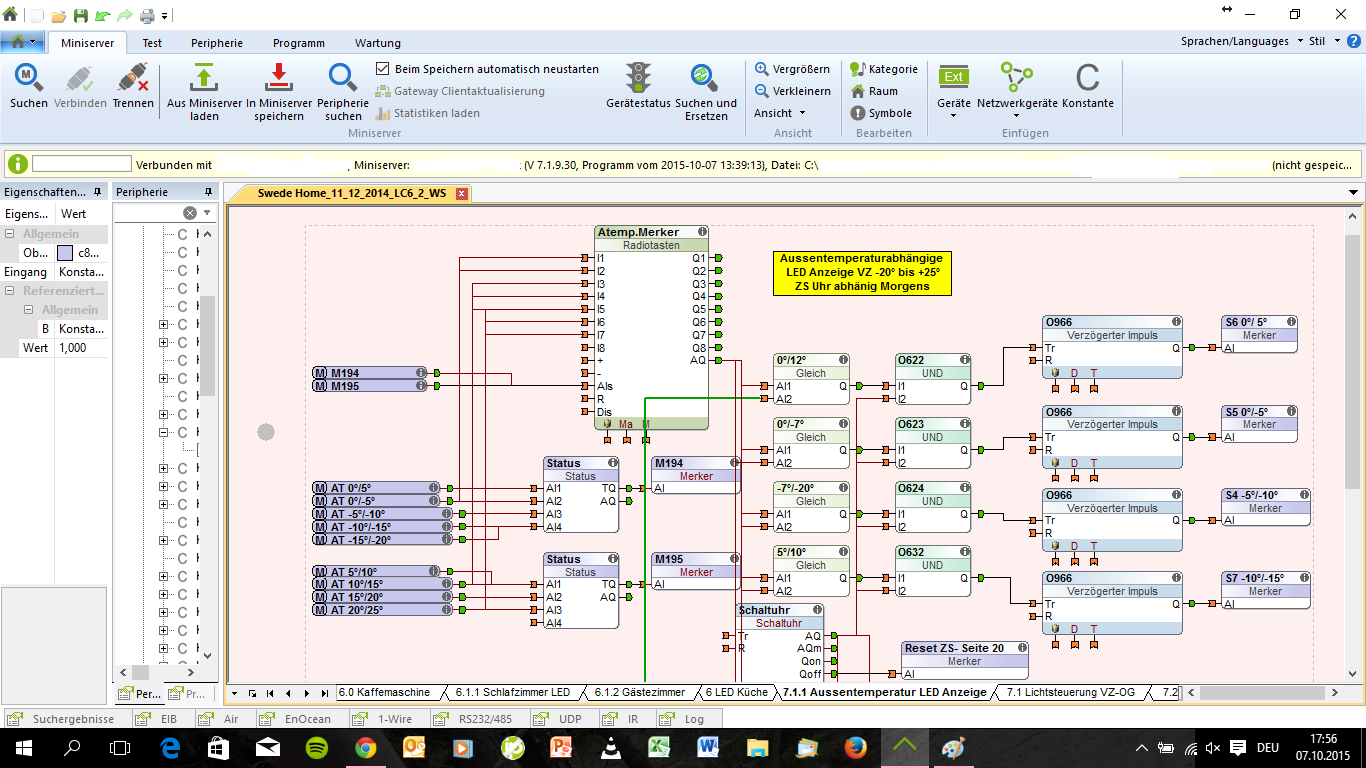The width and height of the screenshot is (1366, 768).
Task: Insert a Konstante from the ribbon
Action: point(1087,79)
